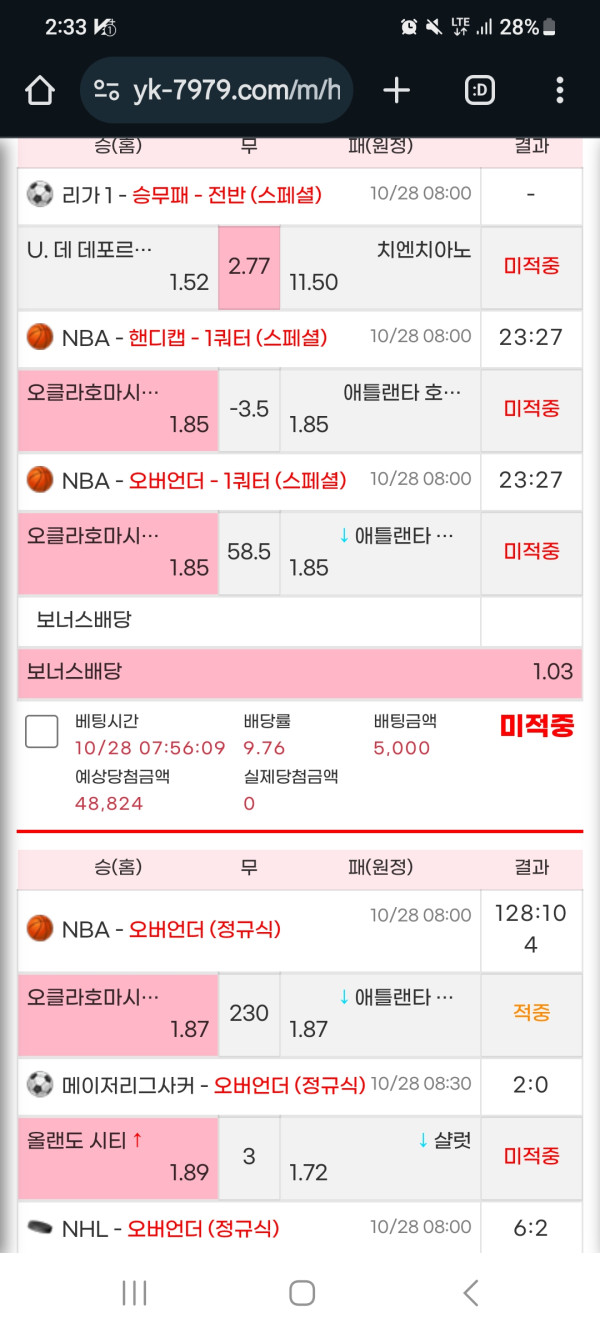The width and height of the screenshot is (600, 1333).
Task: Select 치엔치아노 away odds 11.50
Action: 380,266
